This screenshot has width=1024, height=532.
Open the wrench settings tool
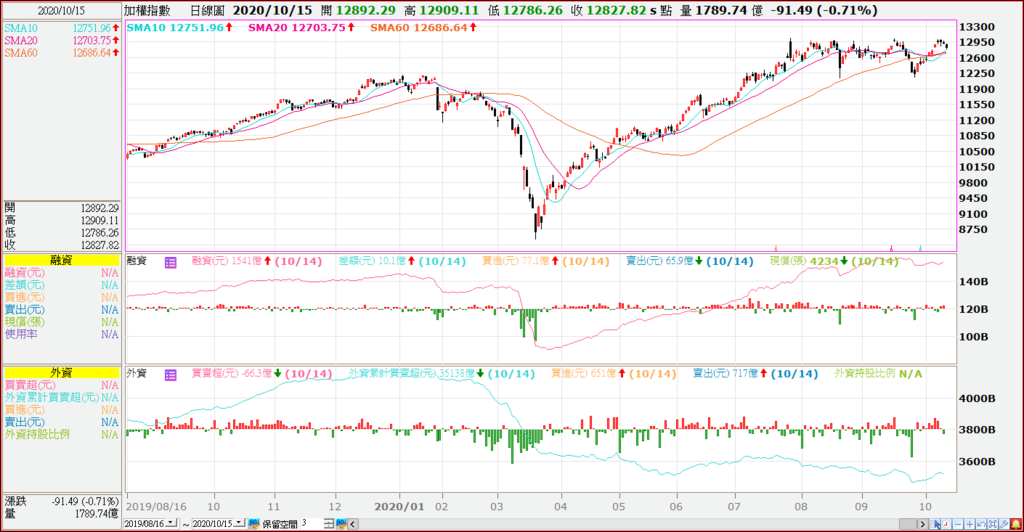point(1004,524)
